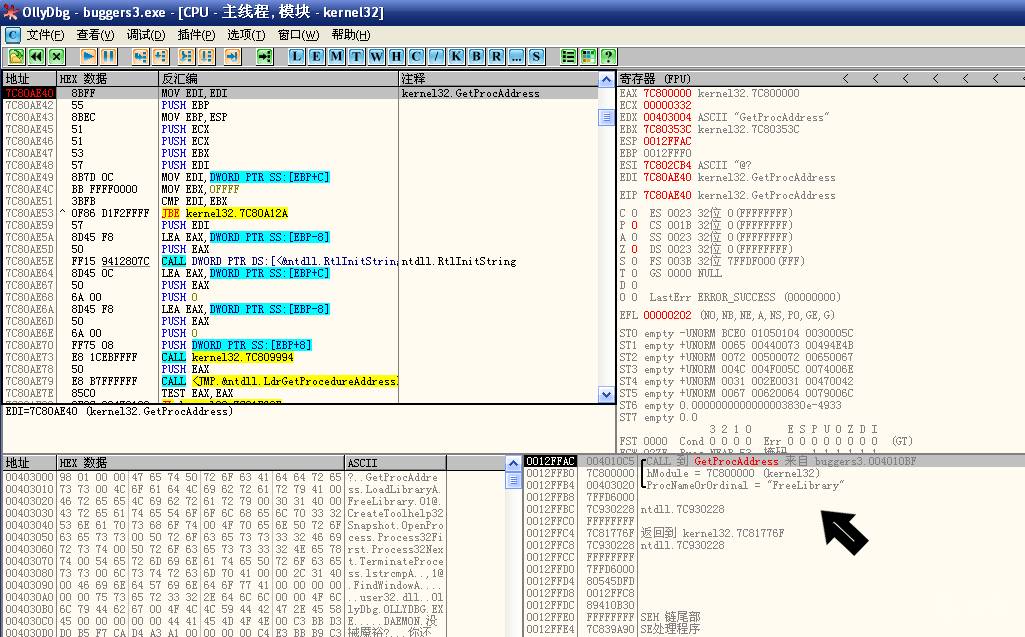This screenshot has width=1025, height=637.
Task: Select the MOV EDI,EDI line at 7C80AE40
Action: click(x=301, y=93)
